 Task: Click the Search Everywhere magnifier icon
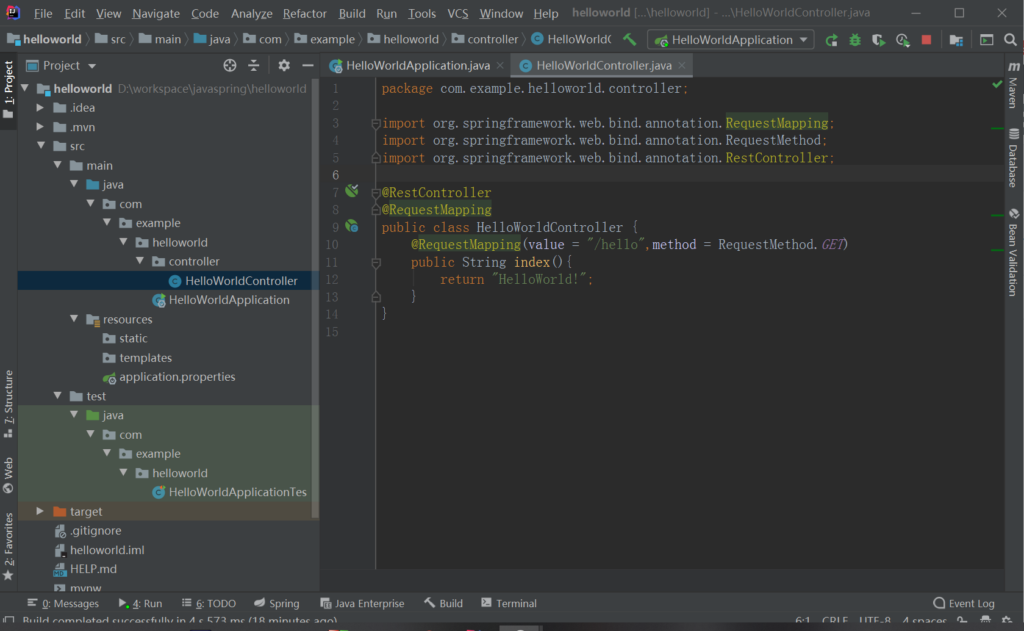pos(1010,40)
